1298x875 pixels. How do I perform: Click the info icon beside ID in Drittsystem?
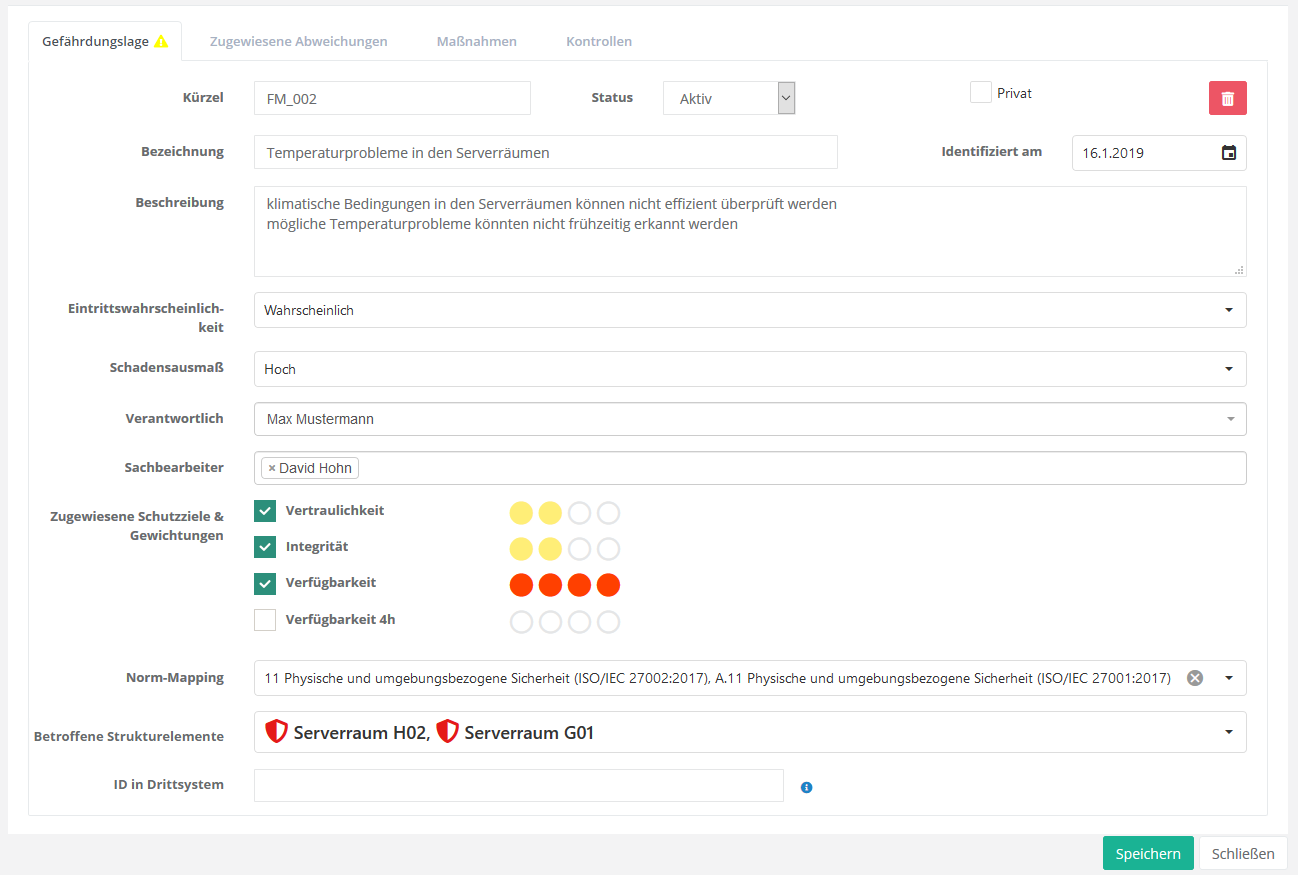pos(807,787)
